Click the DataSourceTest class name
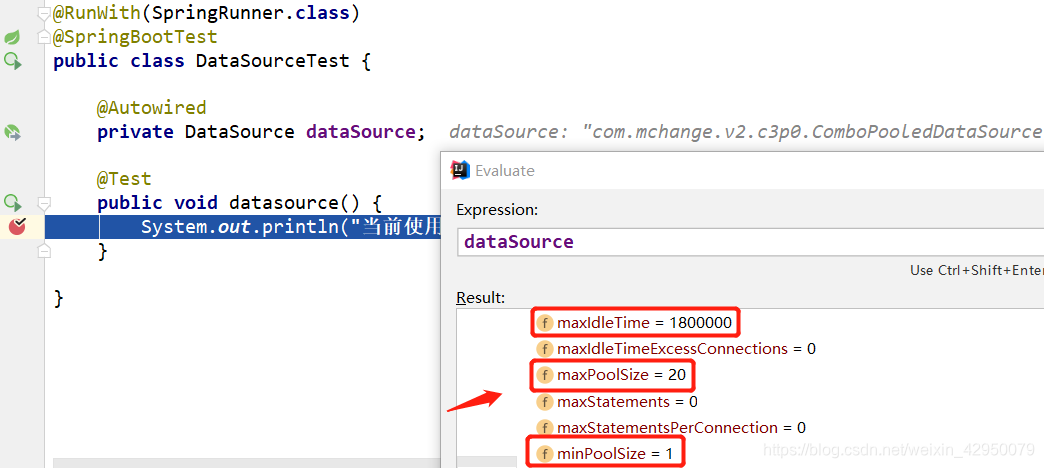 coord(272,61)
